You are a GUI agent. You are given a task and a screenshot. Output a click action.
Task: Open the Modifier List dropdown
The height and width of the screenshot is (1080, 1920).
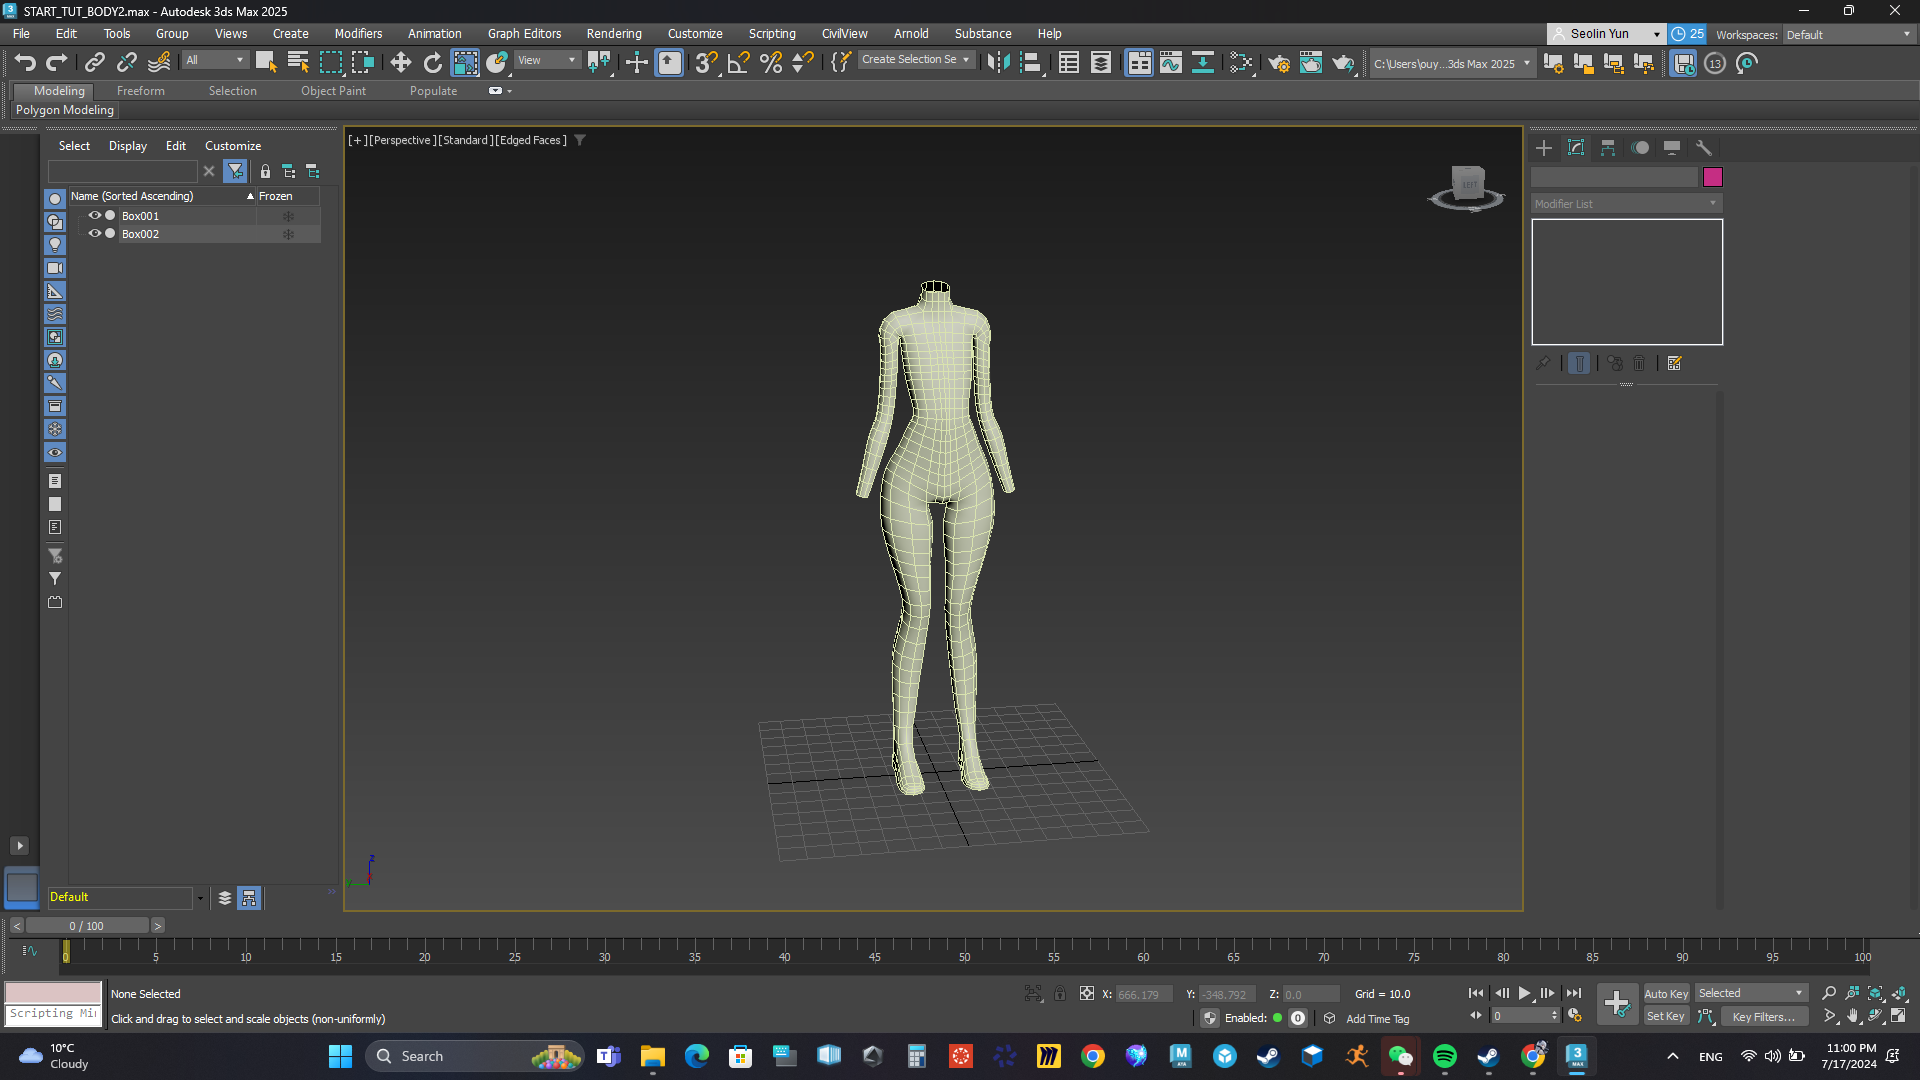pyautogui.click(x=1626, y=203)
